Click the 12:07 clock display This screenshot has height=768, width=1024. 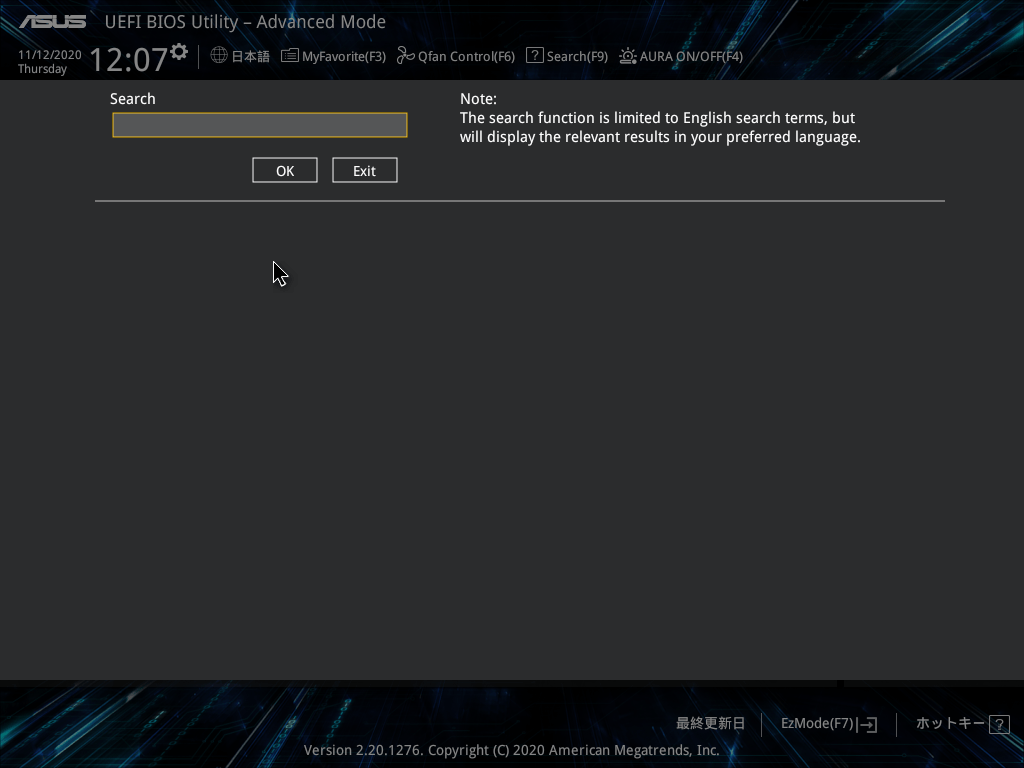click(x=129, y=59)
